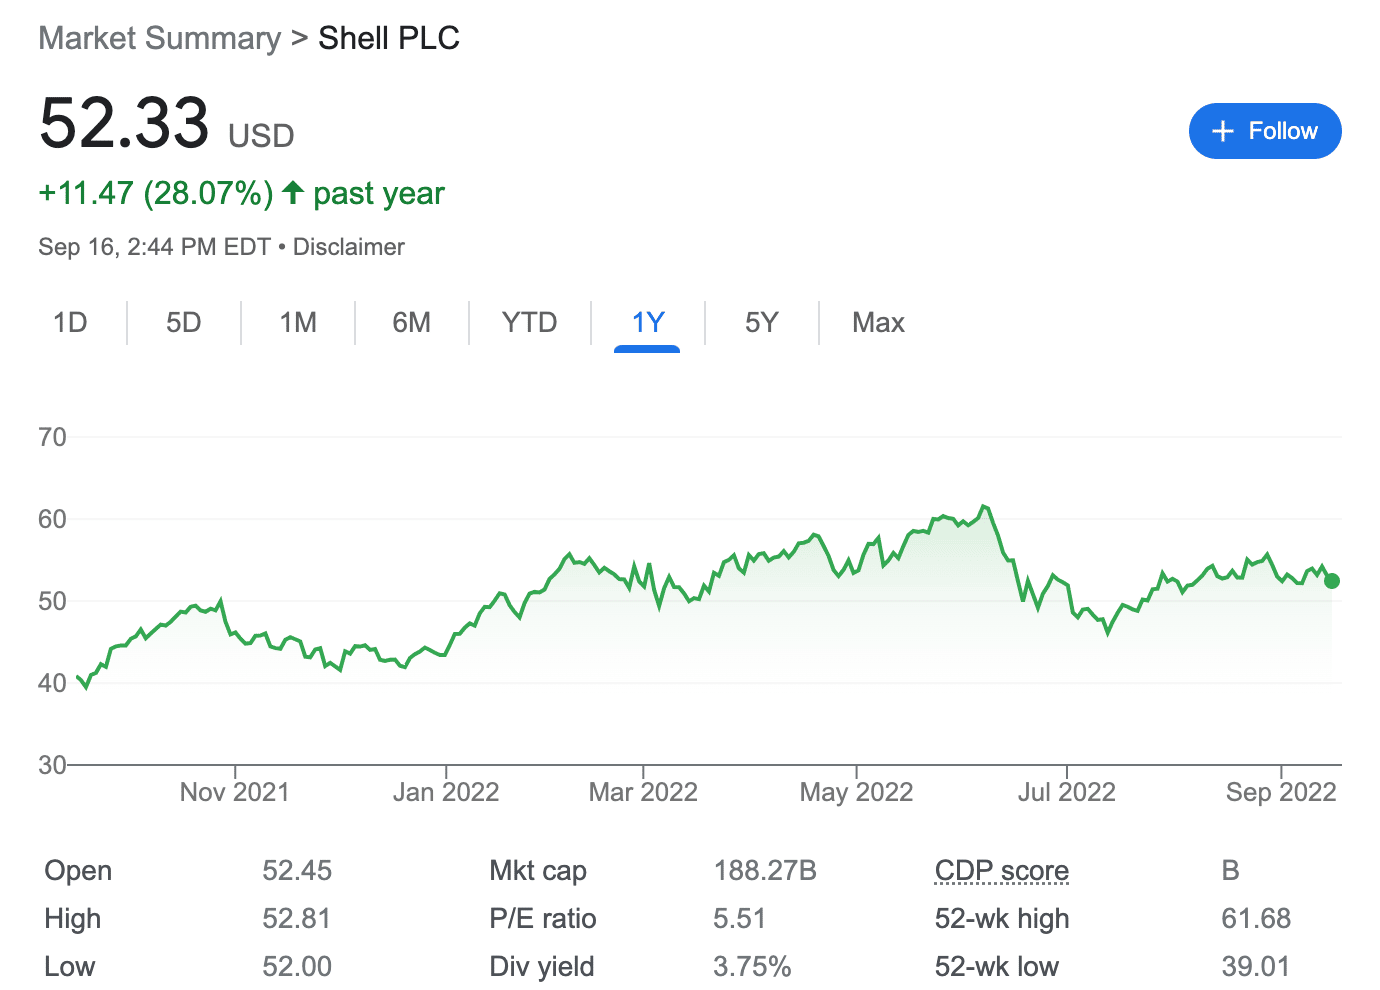
Task: Click the 30 y-axis label
Action: [x=52, y=765]
